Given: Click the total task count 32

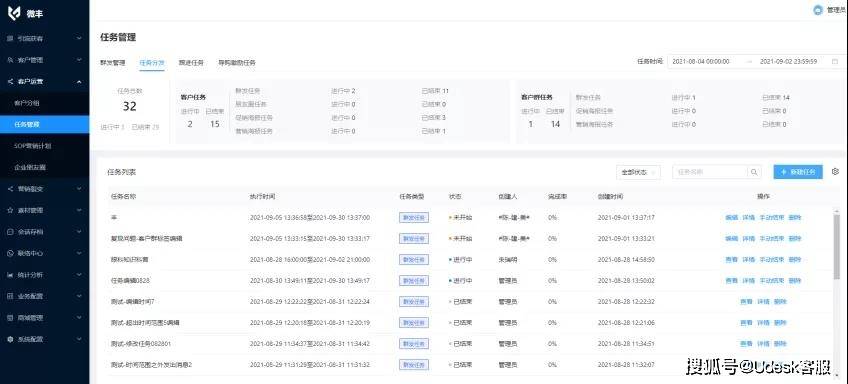Looking at the screenshot, I should [x=129, y=107].
